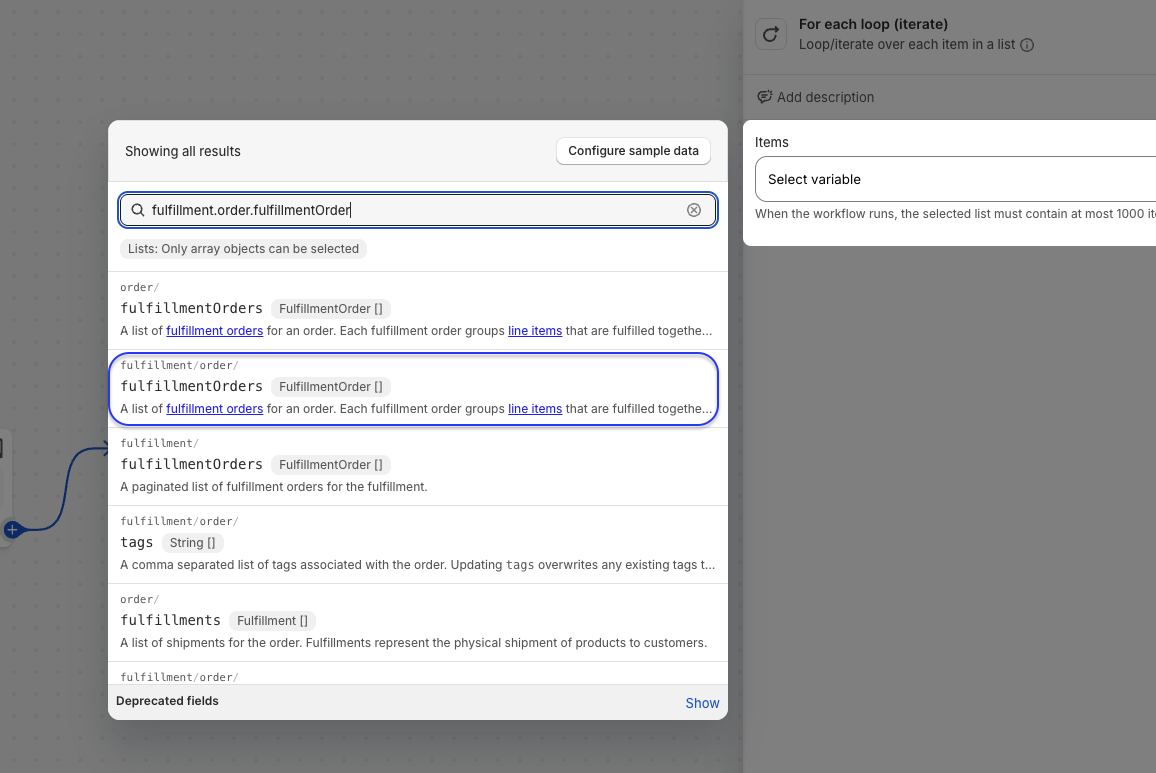Open the fulfillment orders link in the first result
Image resolution: width=1156 pixels, height=773 pixels.
click(214, 331)
